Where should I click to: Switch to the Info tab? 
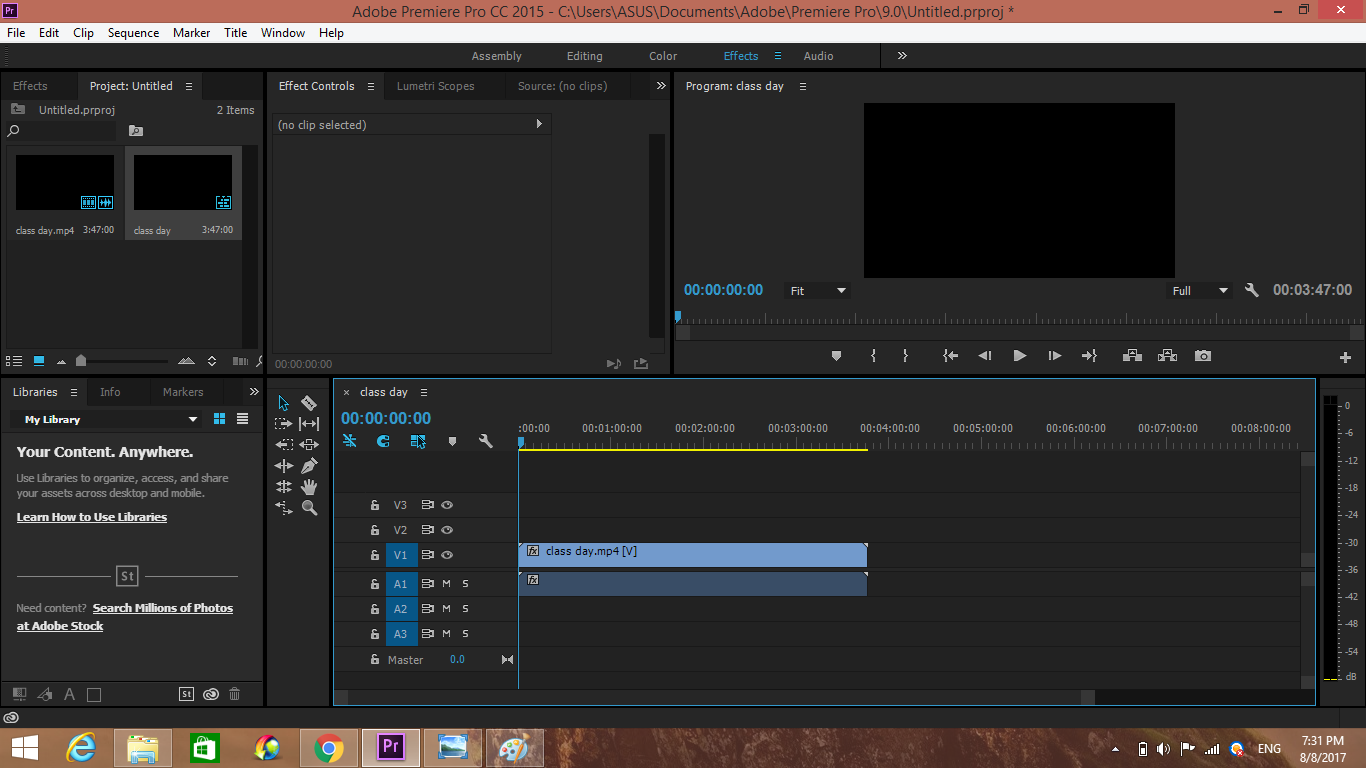click(110, 392)
